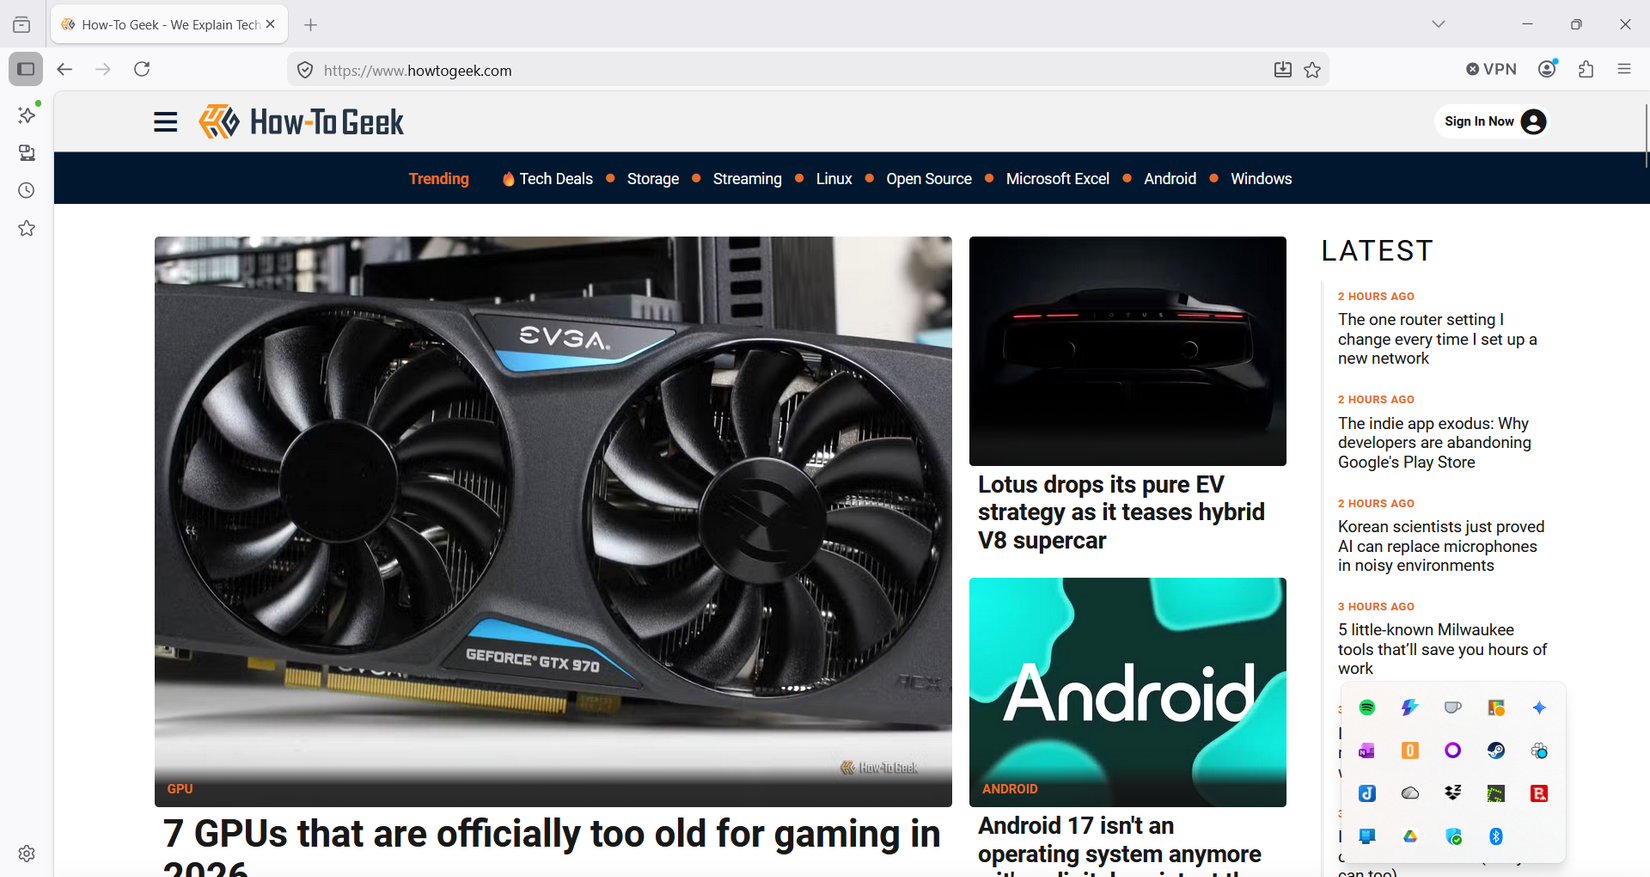
Task: Close the How-To Geek tab
Action: (x=270, y=24)
